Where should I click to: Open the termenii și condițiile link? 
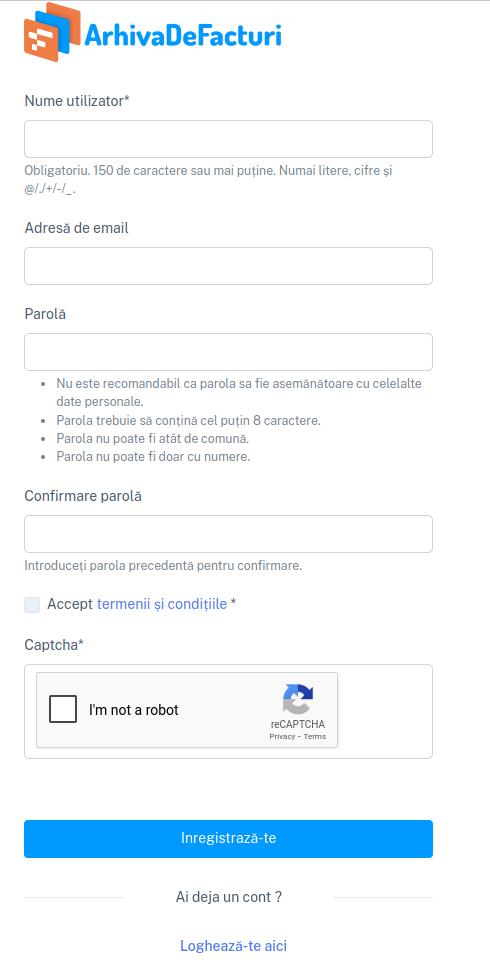[x=162, y=604]
